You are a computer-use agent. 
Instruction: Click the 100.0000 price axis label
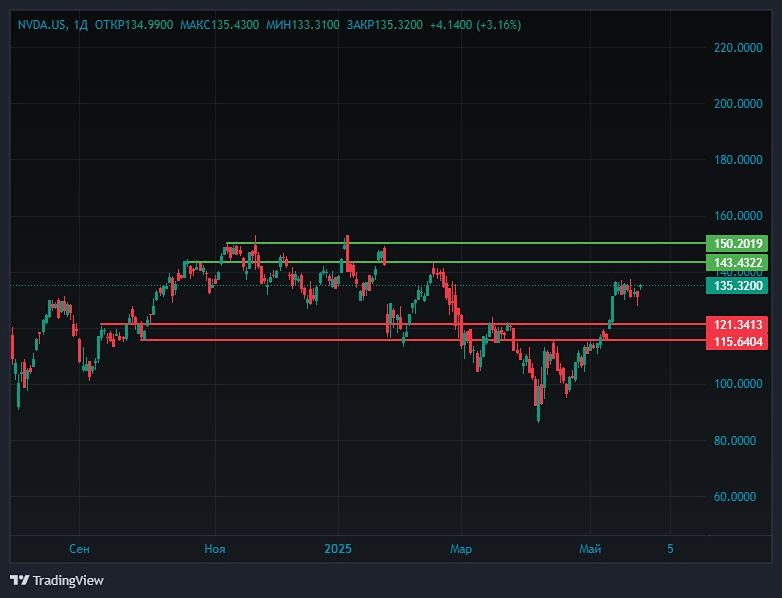[738, 384]
